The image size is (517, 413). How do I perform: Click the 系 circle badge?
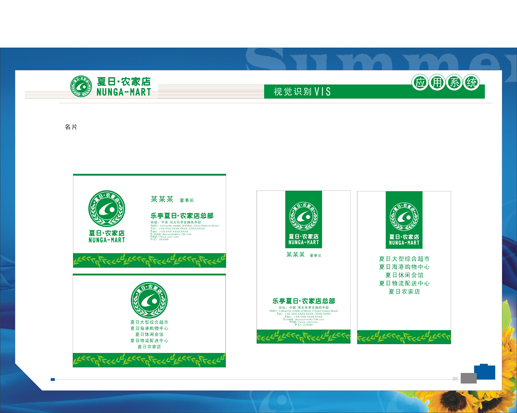tap(454, 82)
